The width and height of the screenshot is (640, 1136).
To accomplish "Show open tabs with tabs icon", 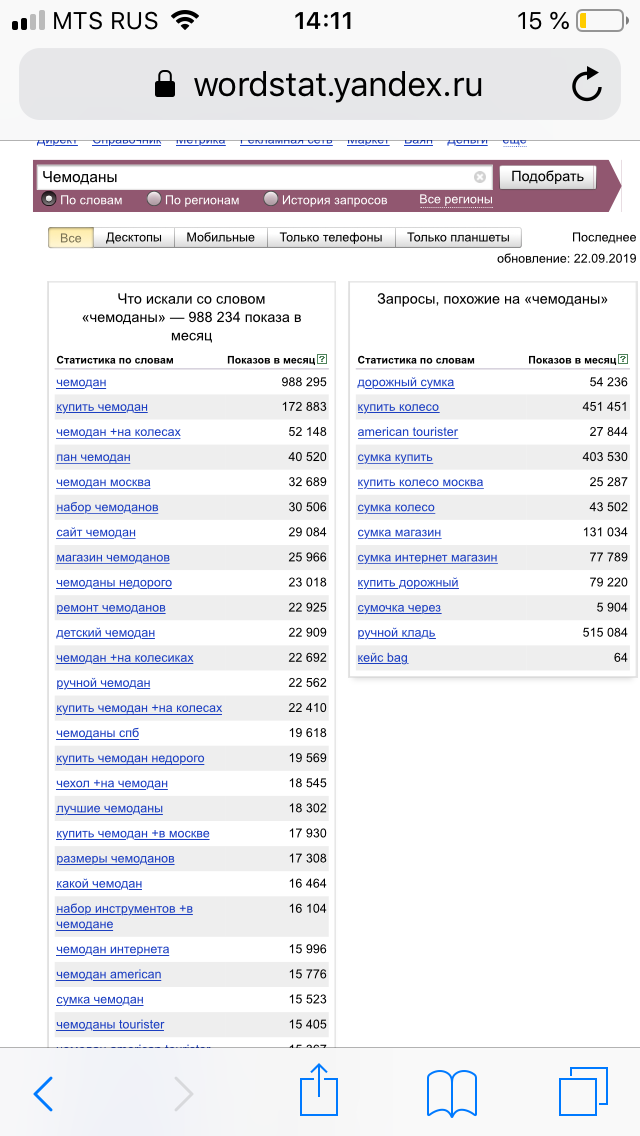I will (583, 1092).
